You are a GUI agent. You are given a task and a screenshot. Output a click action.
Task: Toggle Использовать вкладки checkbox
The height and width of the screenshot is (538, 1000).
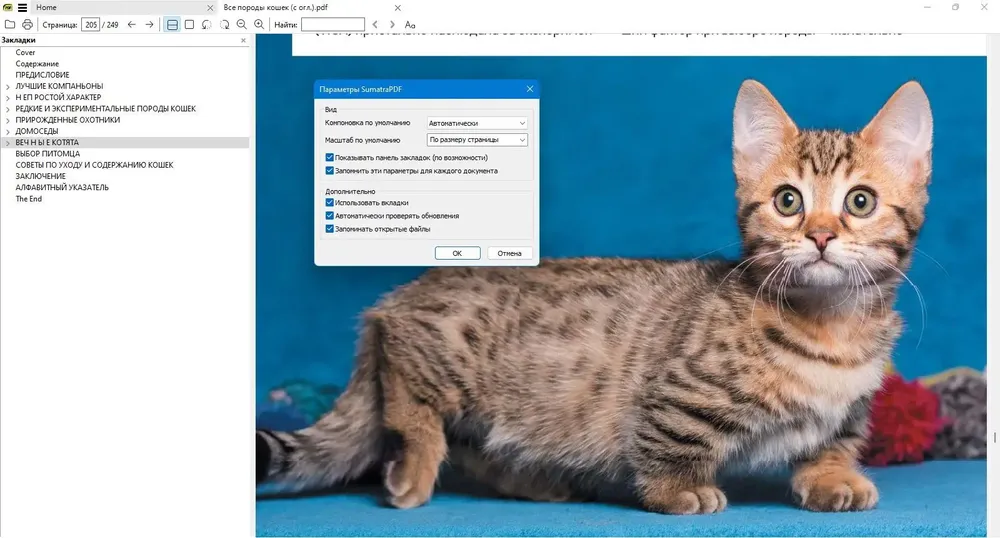pyautogui.click(x=330, y=203)
